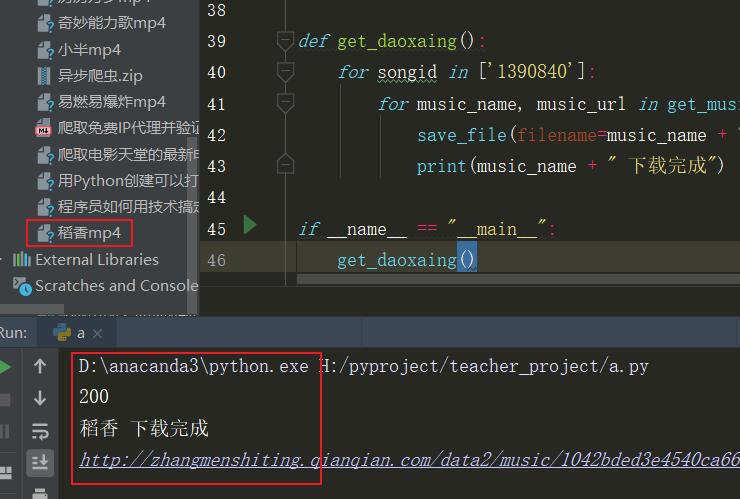
Task: Open Scratches and Consoles
Action: click(117, 286)
